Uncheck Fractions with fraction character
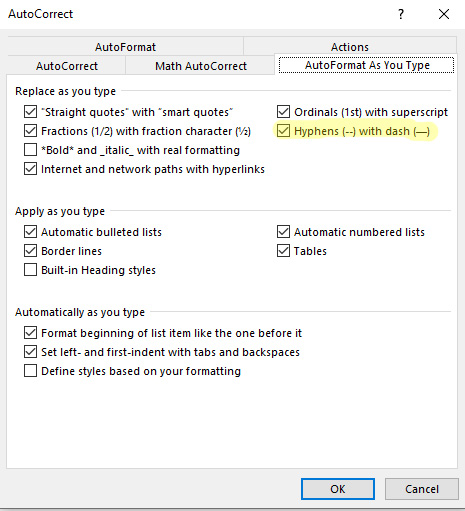The image size is (465, 511). coord(30,131)
